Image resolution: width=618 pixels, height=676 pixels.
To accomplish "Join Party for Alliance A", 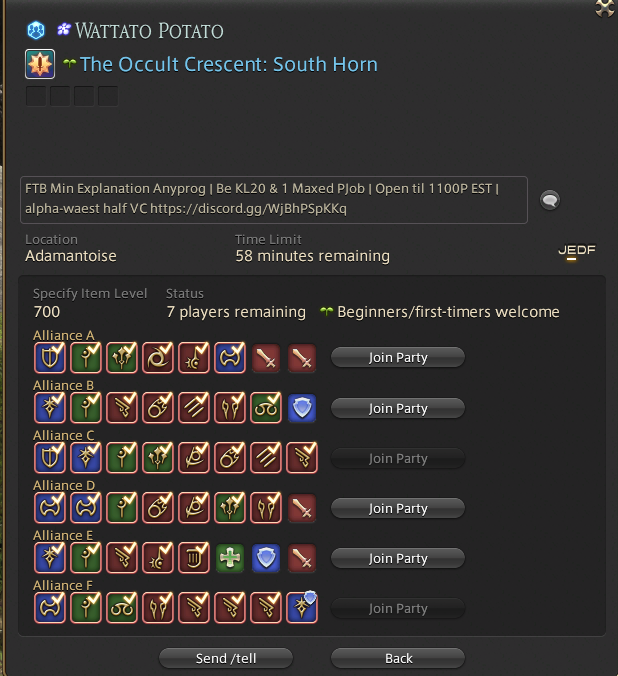I will tap(398, 357).
